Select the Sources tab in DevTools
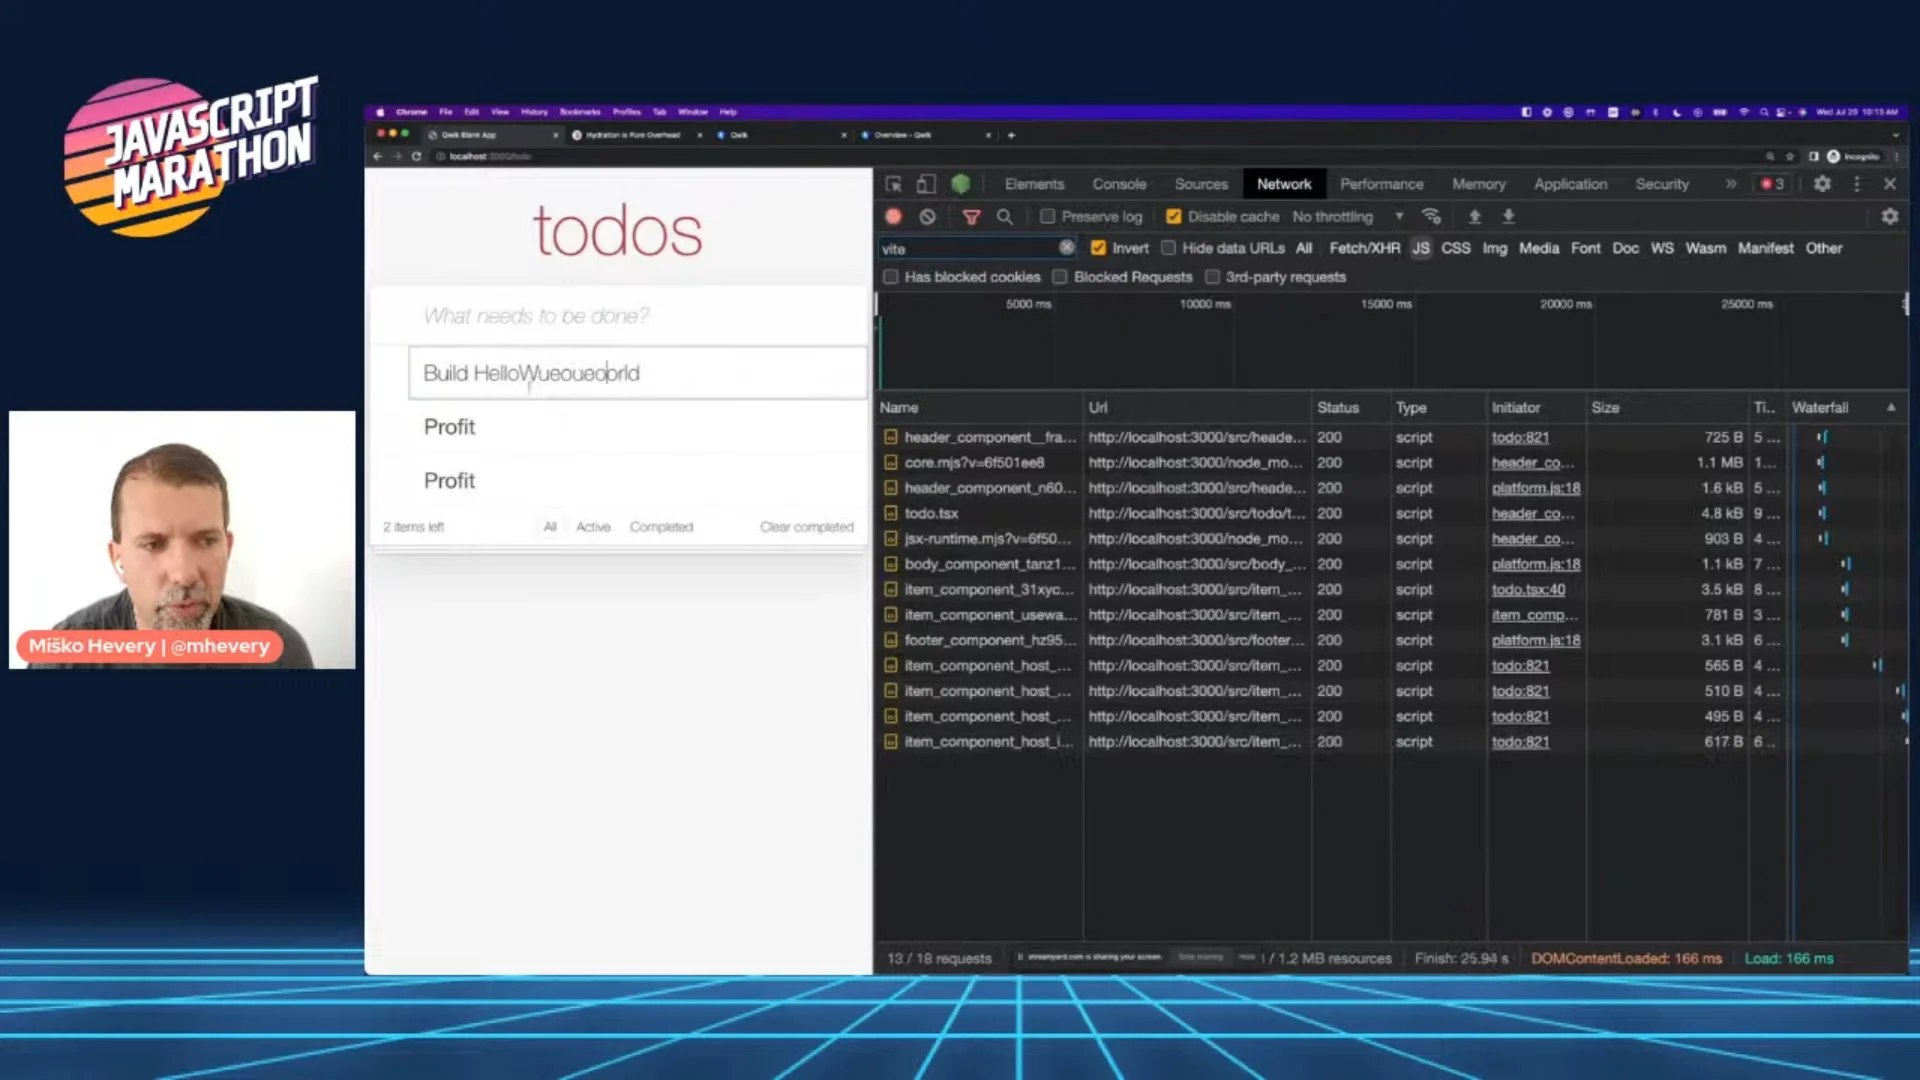The height and width of the screenshot is (1080, 1920). pyautogui.click(x=1201, y=183)
